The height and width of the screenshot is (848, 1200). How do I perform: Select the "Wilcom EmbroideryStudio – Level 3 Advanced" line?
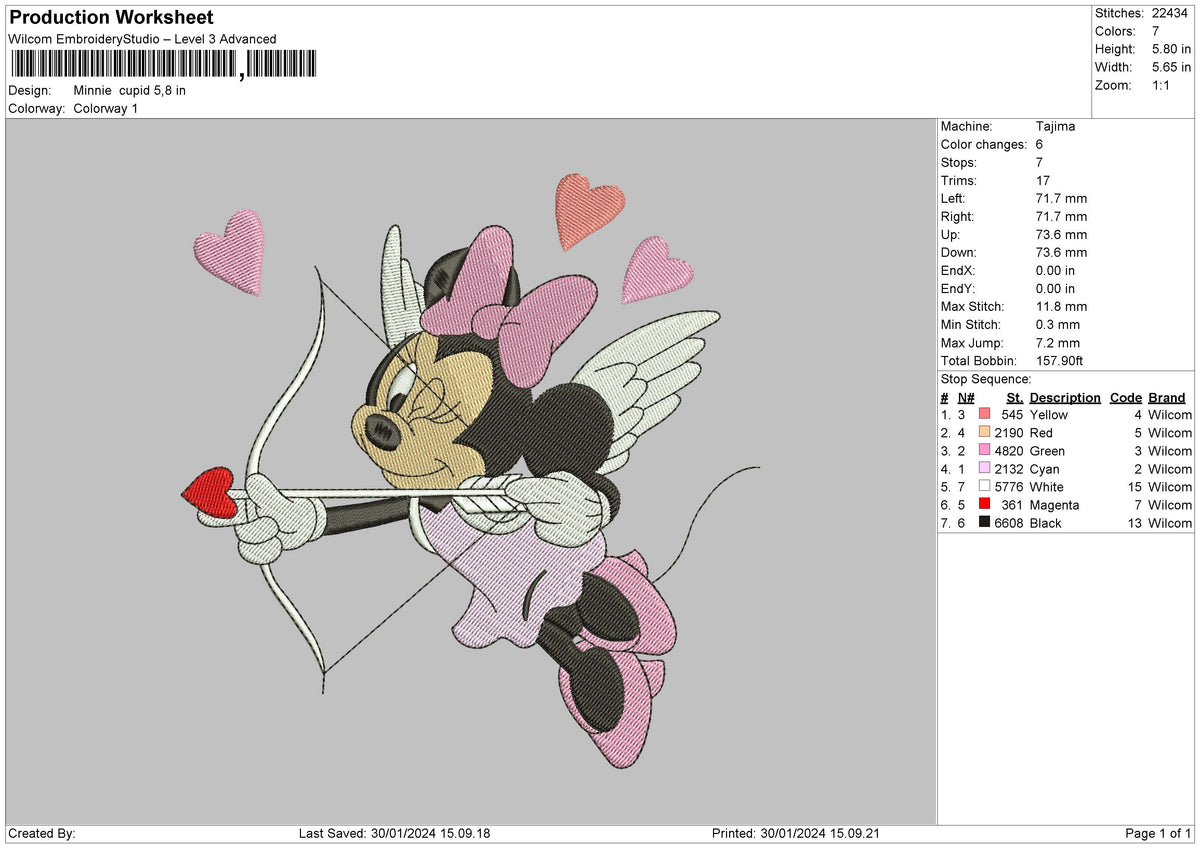click(142, 39)
